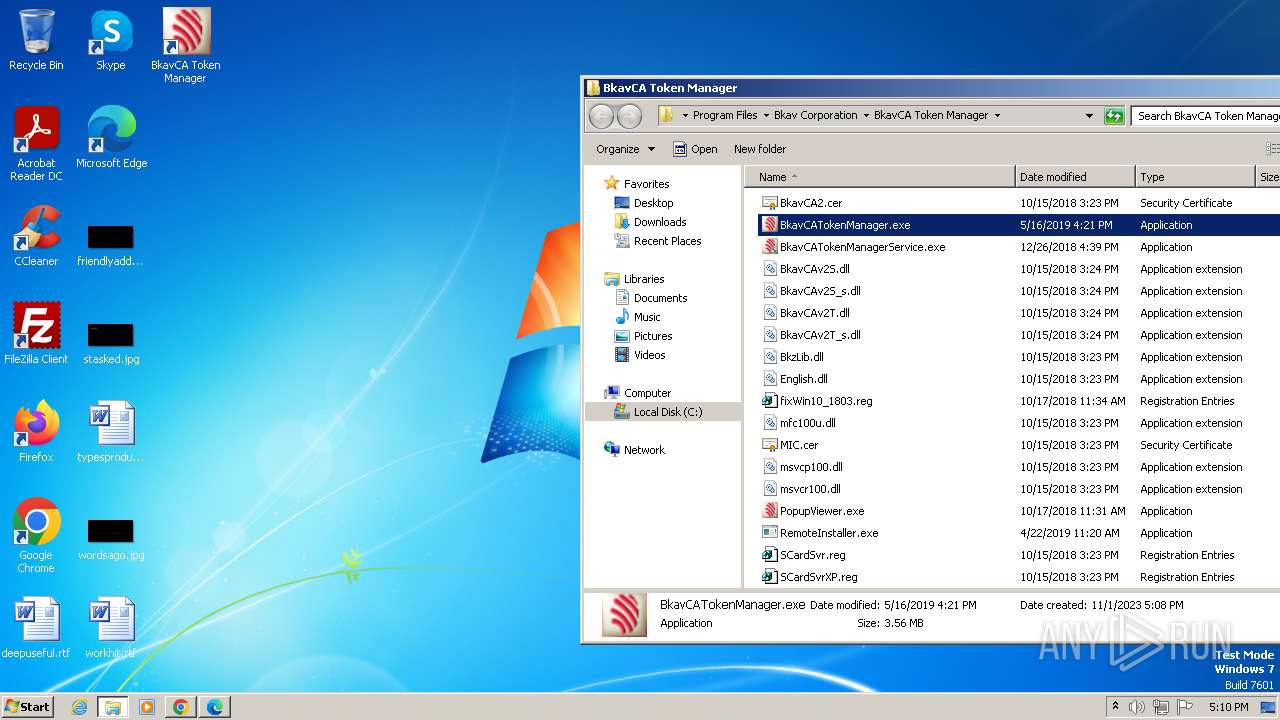Sort files by the Name column header
The image size is (1280, 720).
(880, 177)
